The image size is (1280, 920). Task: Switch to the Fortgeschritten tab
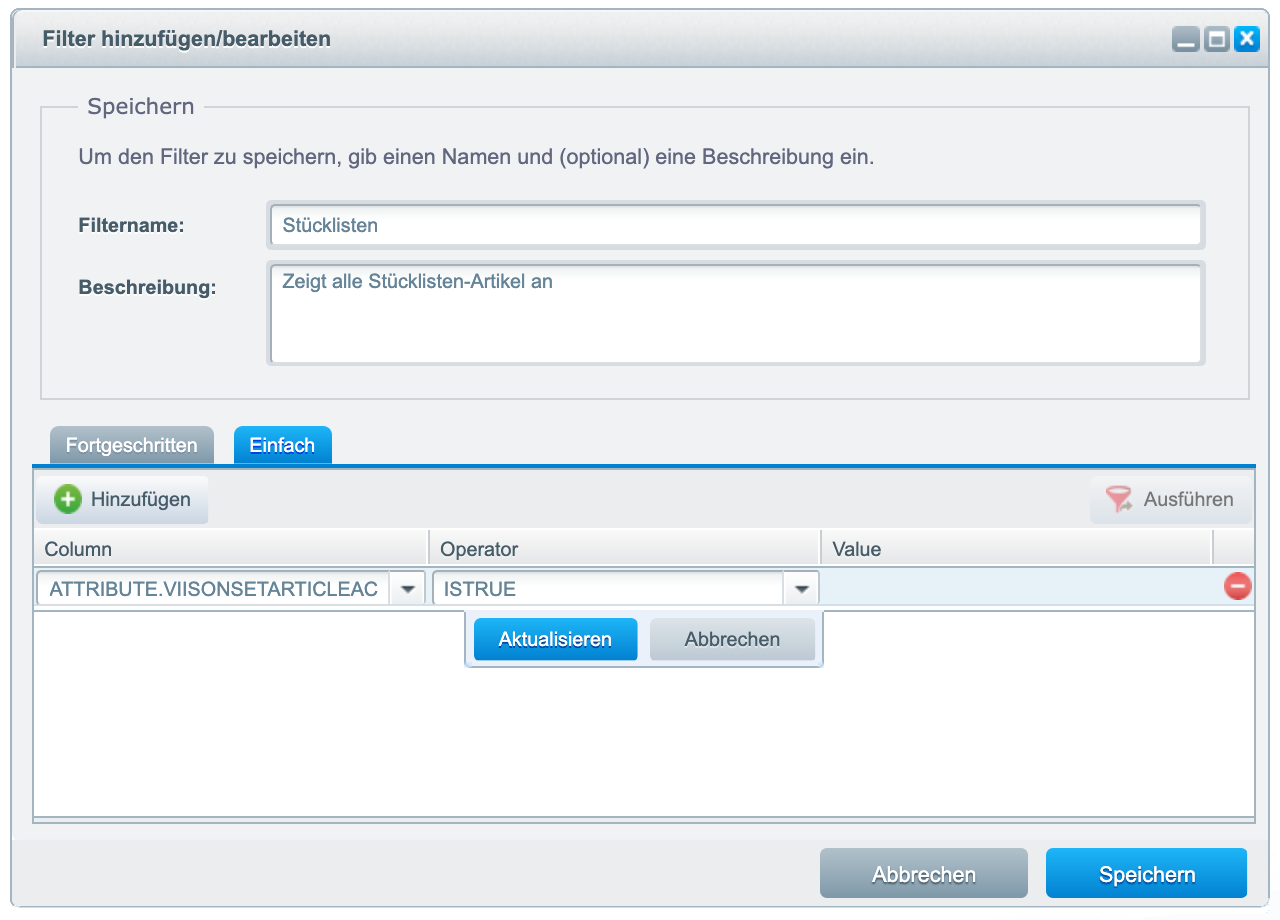click(131, 446)
